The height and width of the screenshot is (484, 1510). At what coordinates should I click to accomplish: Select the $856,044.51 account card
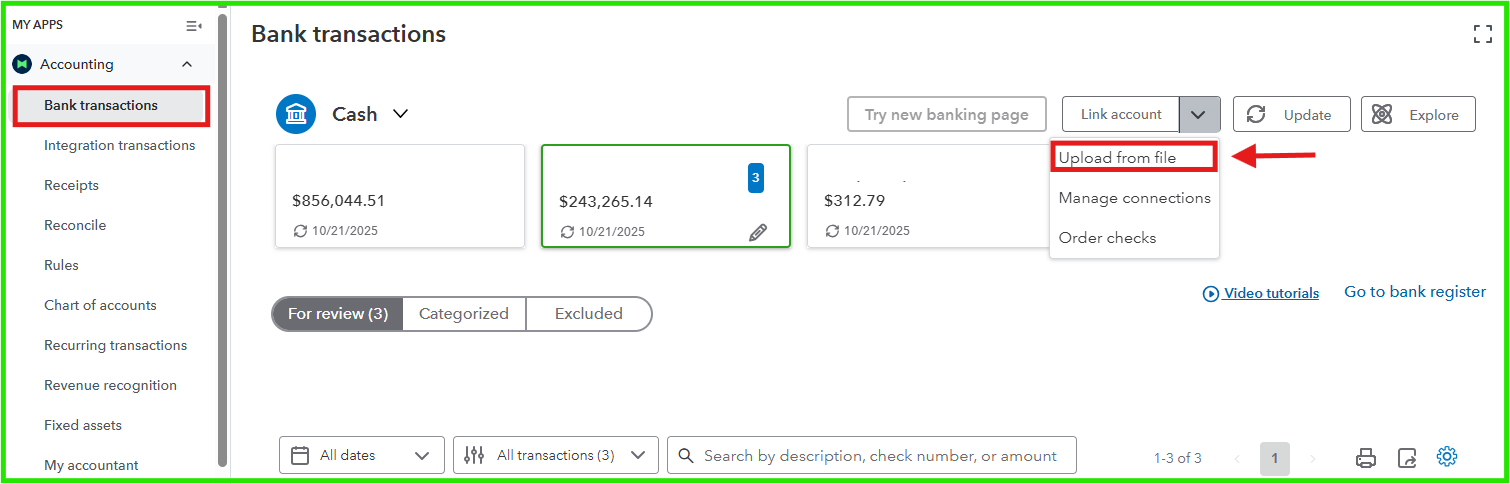[400, 196]
